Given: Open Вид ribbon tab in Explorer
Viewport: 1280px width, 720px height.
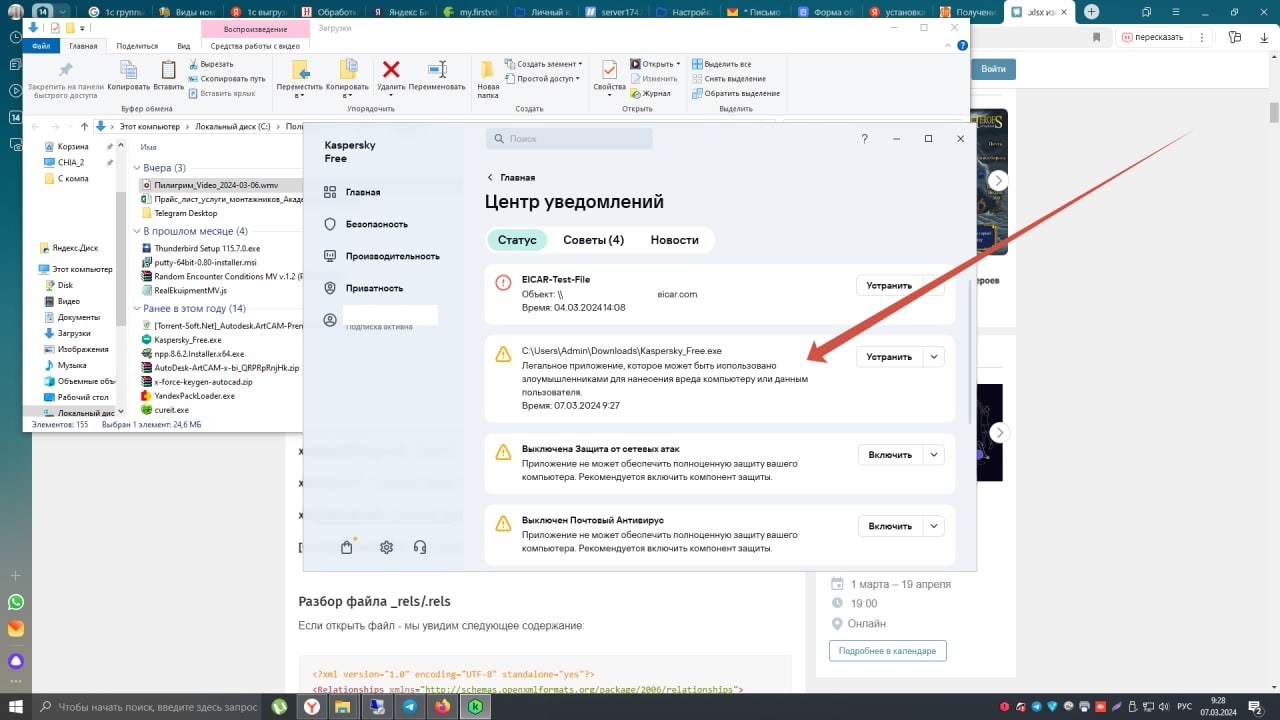Looking at the screenshot, I should 184,46.
